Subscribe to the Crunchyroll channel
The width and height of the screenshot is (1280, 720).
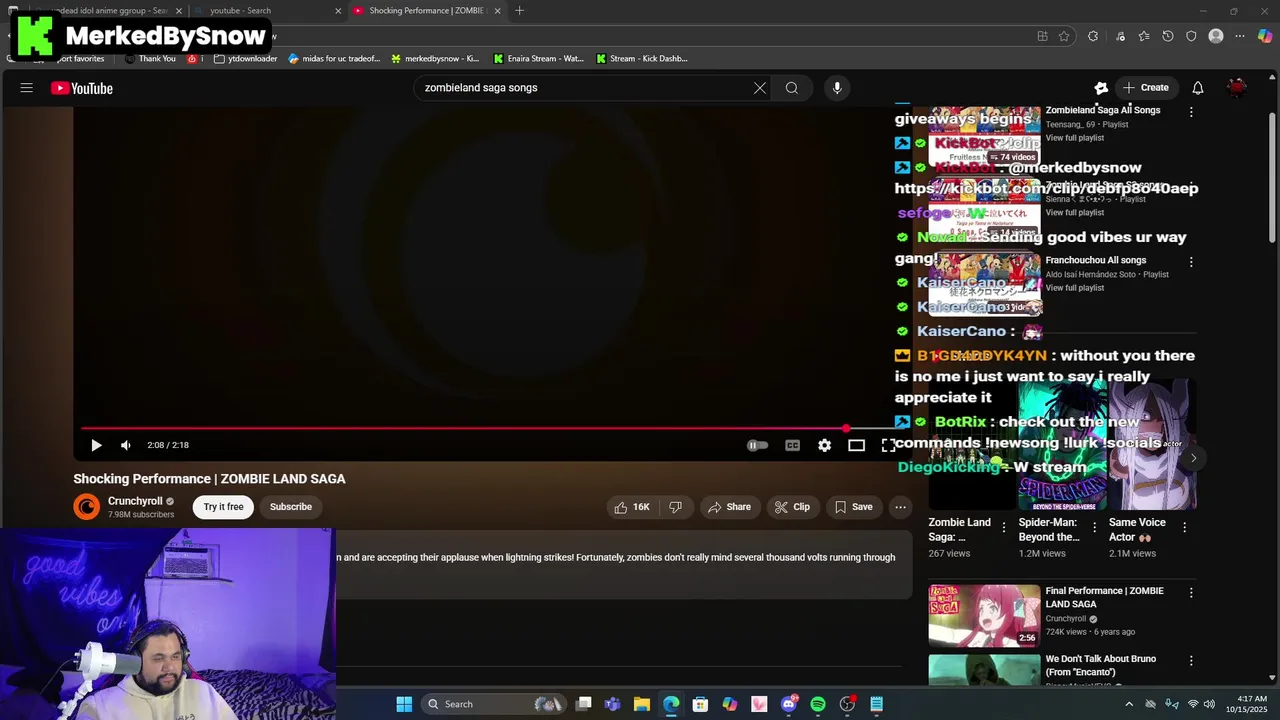291,507
